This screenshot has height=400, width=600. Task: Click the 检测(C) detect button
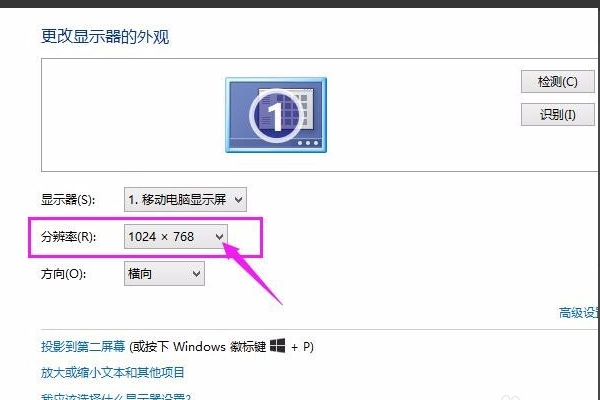tap(558, 82)
